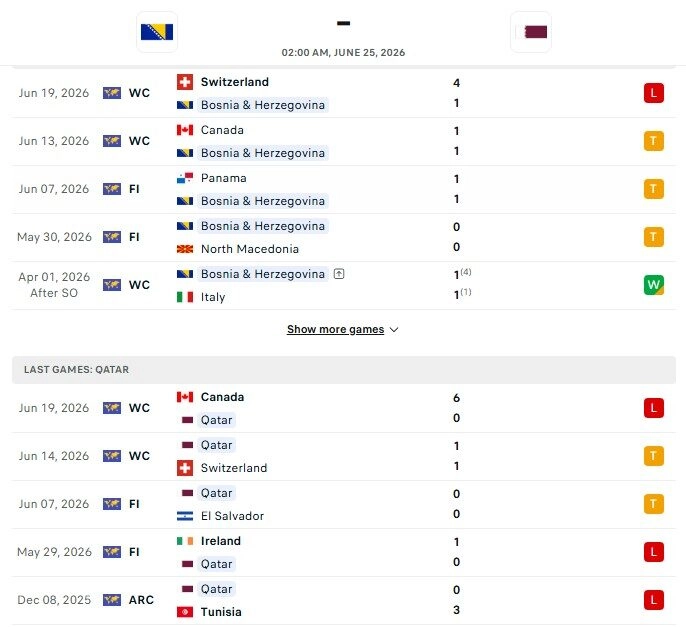Open the Ireland team link
Image resolution: width=686 pixels, height=627 pixels.
click(x=220, y=541)
